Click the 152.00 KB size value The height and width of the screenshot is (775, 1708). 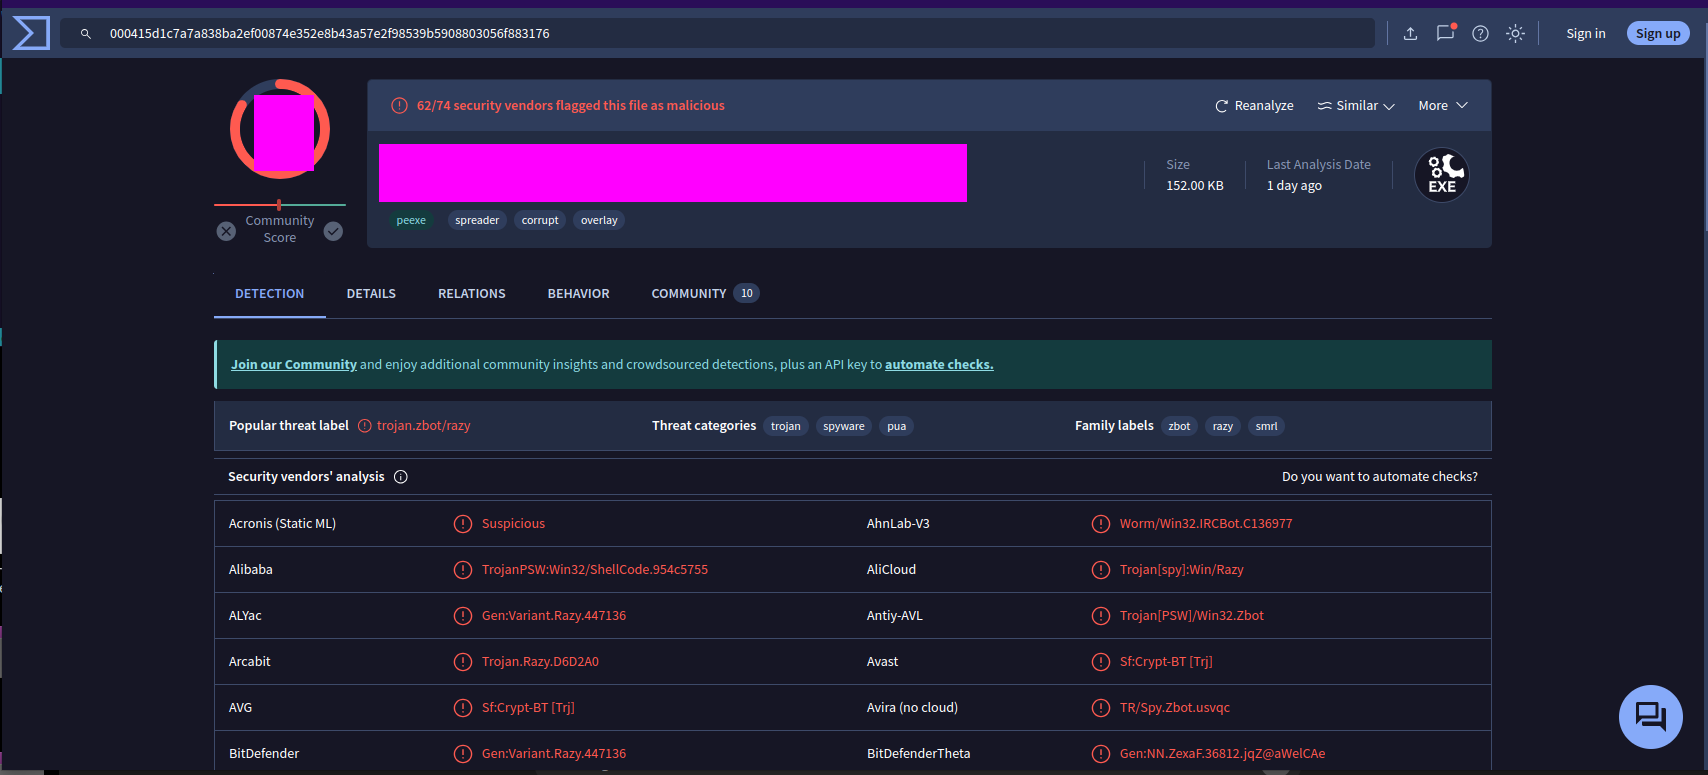click(x=1195, y=186)
